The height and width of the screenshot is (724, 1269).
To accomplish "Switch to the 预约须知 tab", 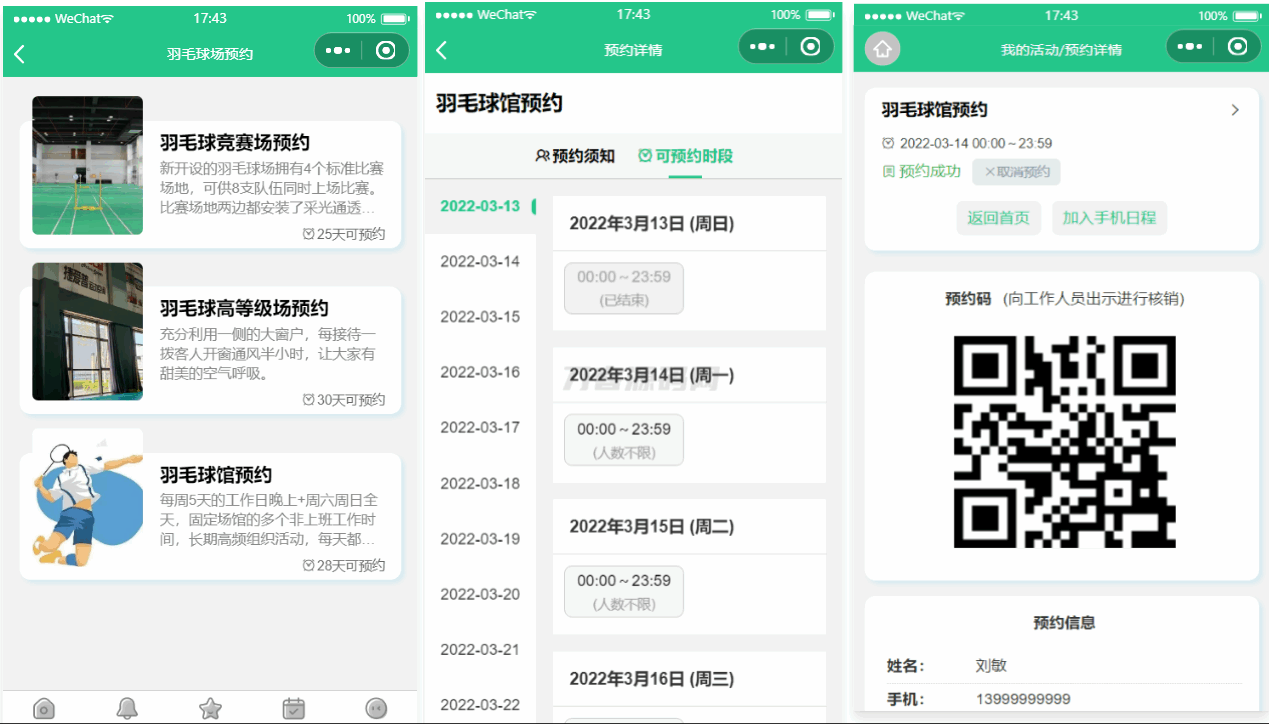I will [576, 156].
